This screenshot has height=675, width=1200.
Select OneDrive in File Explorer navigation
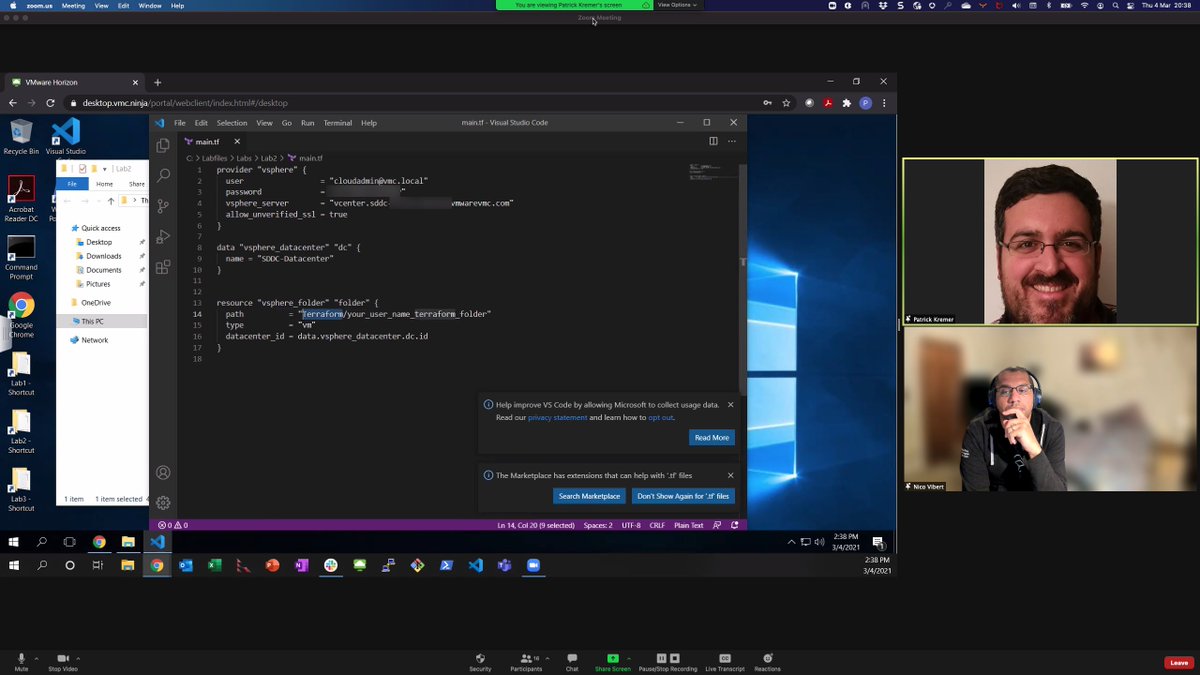[x=96, y=302]
